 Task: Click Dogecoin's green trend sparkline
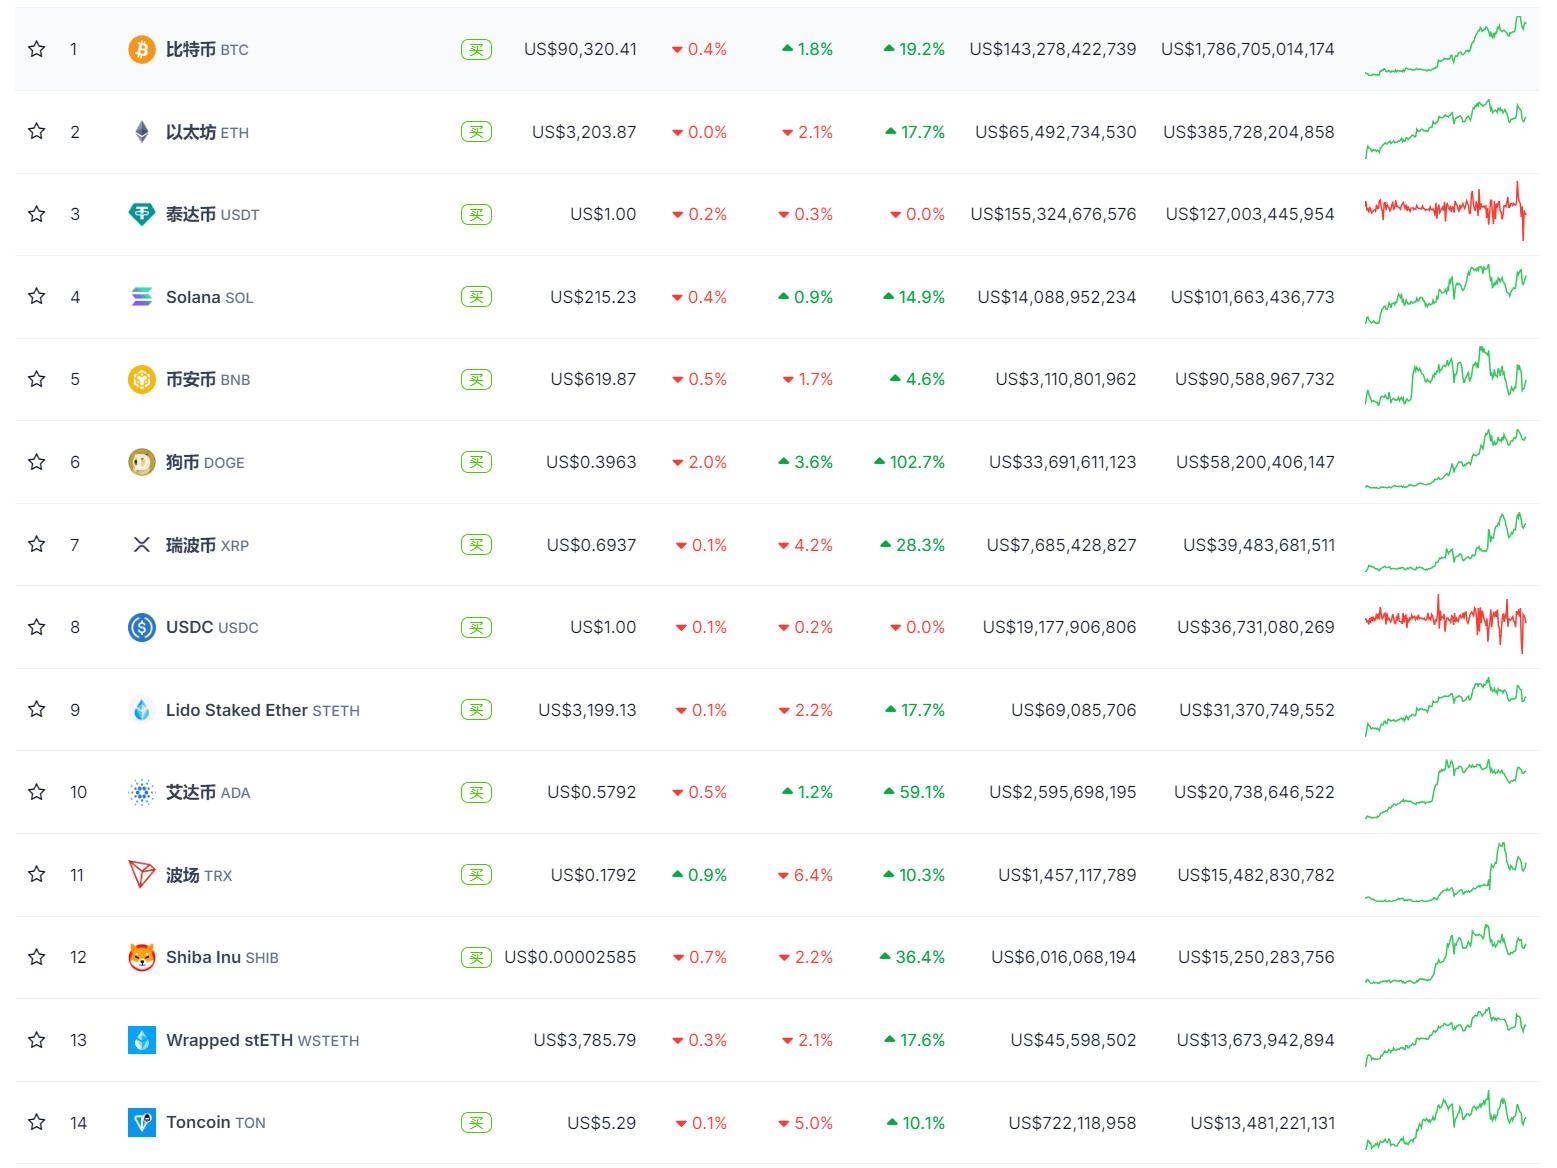(1445, 461)
